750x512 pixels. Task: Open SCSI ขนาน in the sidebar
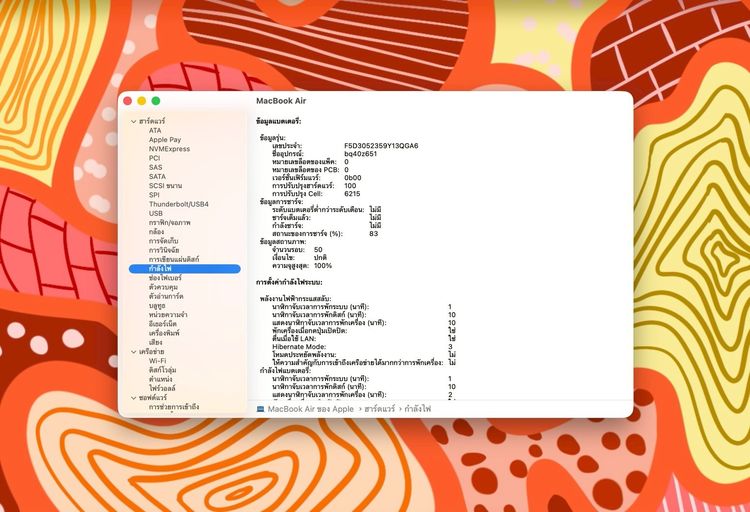tap(165, 186)
